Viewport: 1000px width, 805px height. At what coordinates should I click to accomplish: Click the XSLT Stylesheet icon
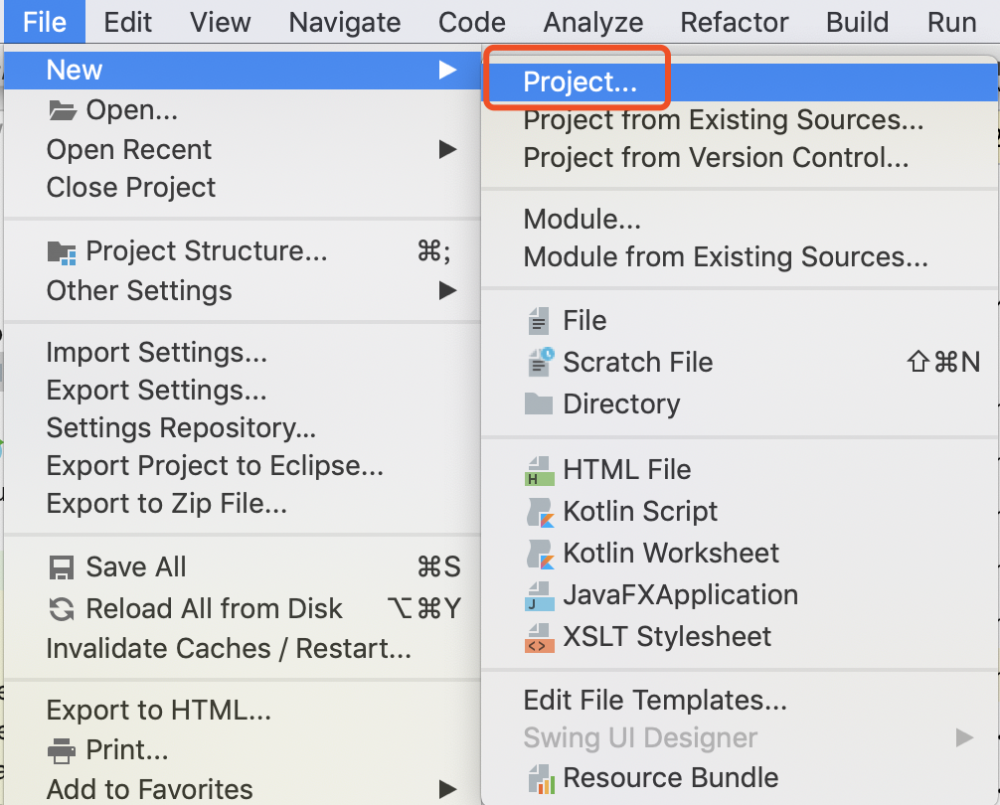click(540, 637)
